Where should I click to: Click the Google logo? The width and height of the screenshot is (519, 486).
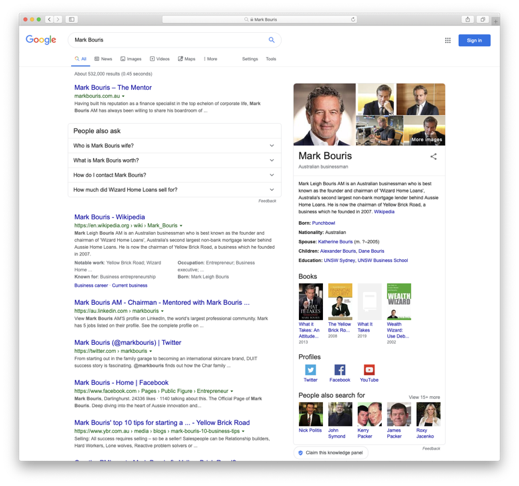(41, 40)
